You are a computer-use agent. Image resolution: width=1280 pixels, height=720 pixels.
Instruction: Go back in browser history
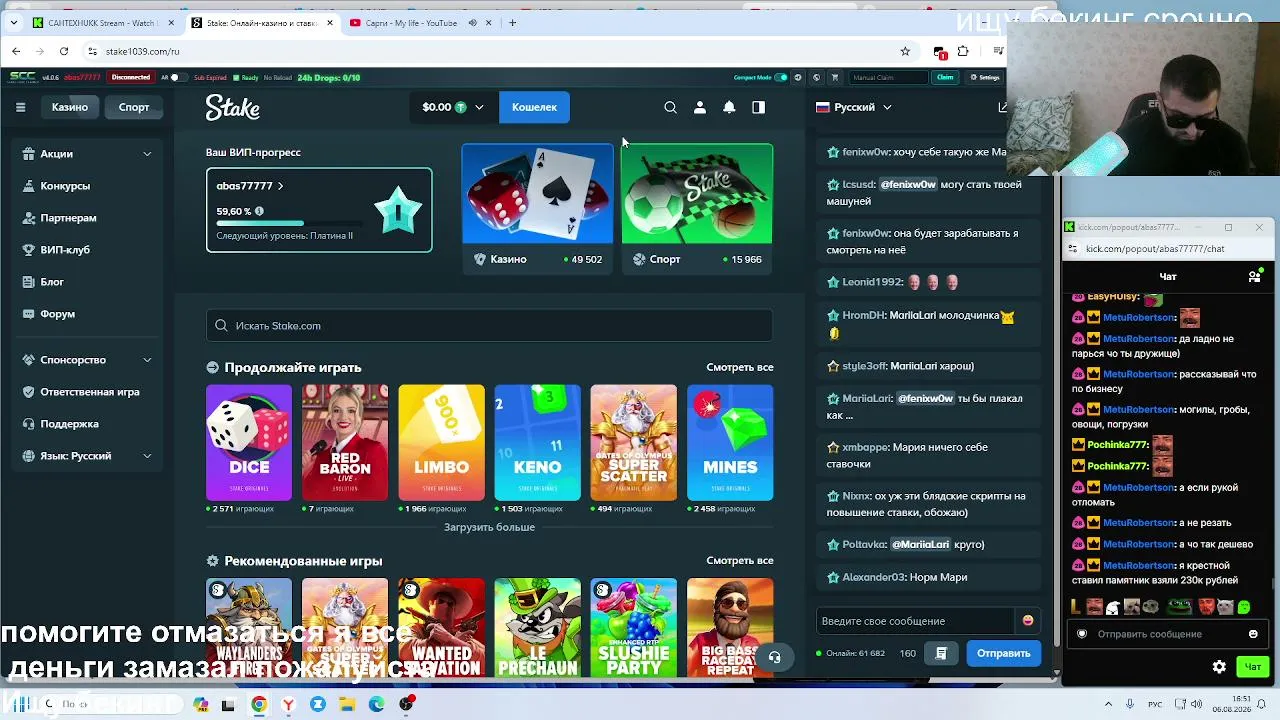(16, 51)
